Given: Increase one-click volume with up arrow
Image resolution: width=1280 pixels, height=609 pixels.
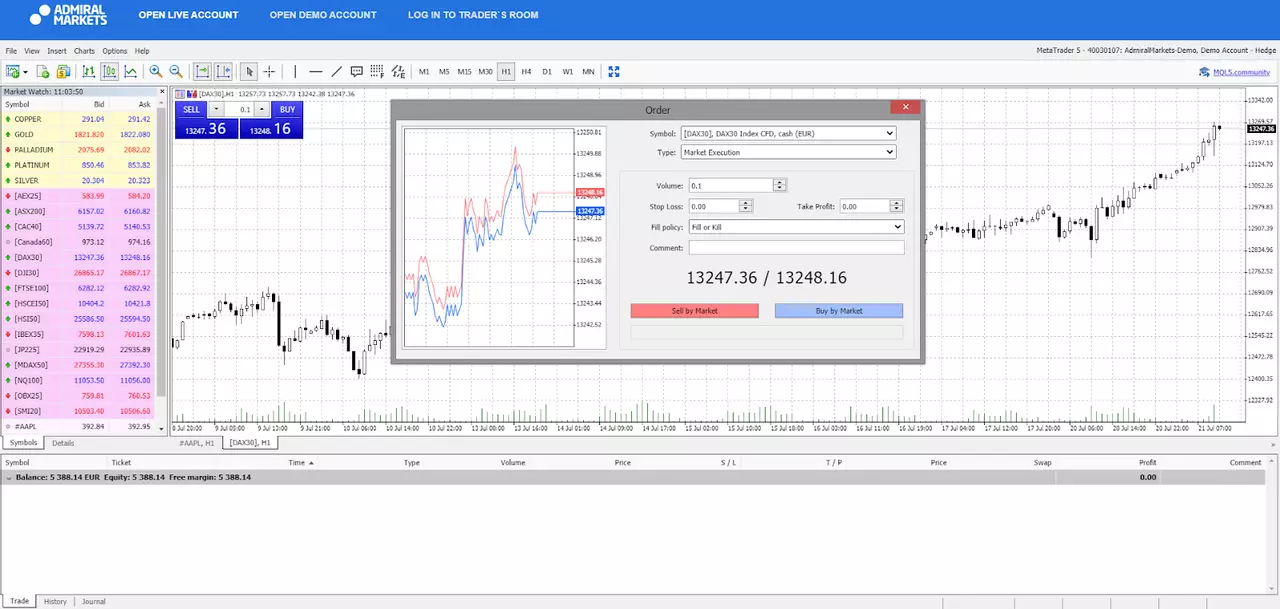Looking at the screenshot, I should (262, 109).
